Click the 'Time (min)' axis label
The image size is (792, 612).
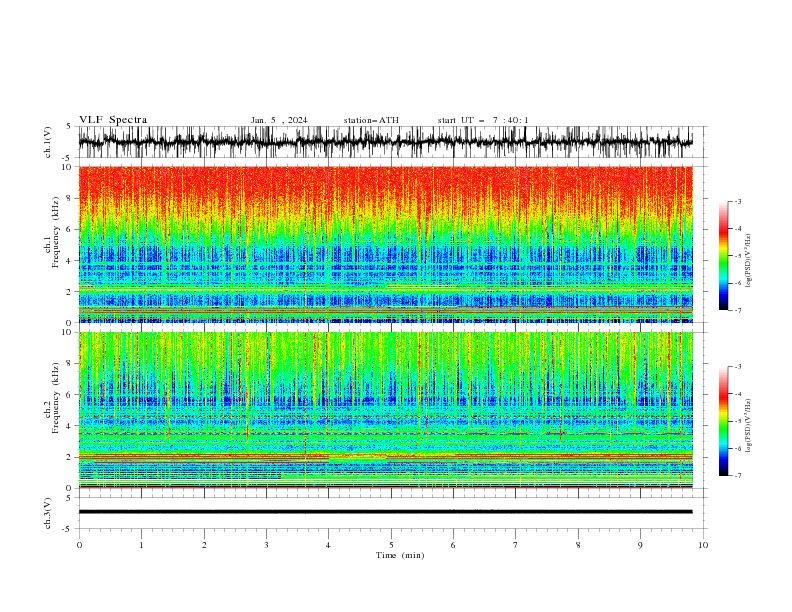pos(400,555)
